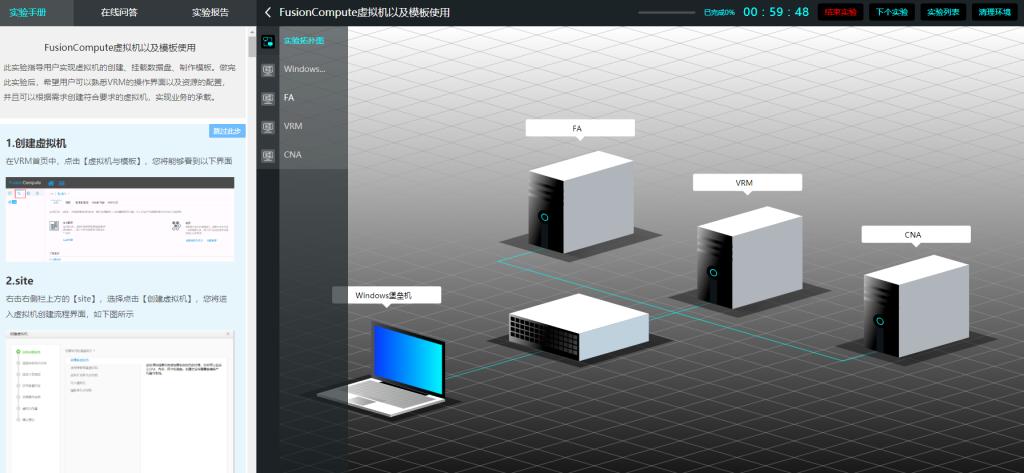Viewport: 1024px width, 473px height.
Task: Open the 在线问答 tab
Action: click(121, 12)
